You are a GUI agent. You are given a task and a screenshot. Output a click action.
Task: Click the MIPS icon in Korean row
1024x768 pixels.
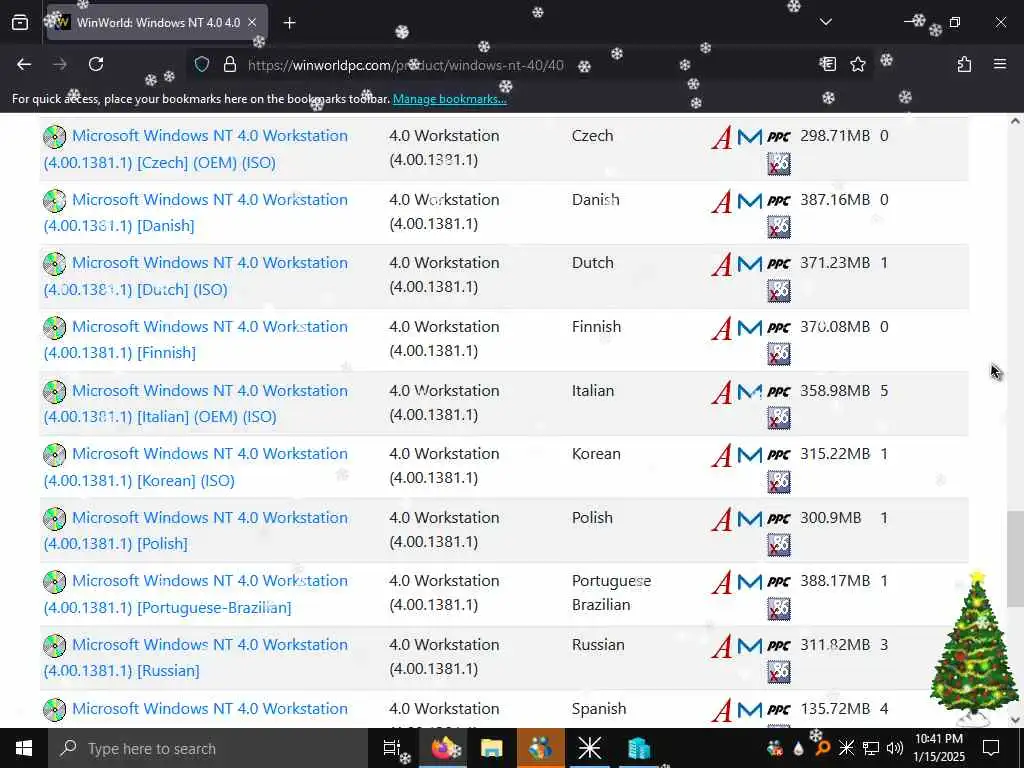tap(750, 455)
